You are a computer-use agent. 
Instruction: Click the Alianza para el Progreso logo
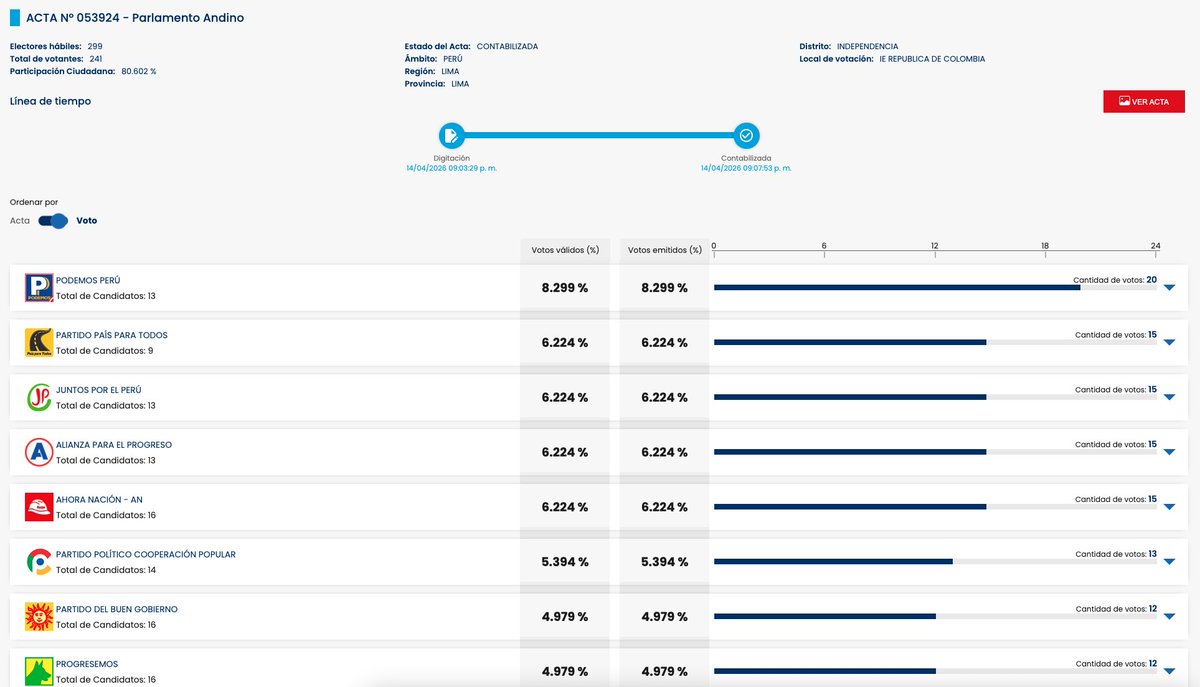pos(39,453)
